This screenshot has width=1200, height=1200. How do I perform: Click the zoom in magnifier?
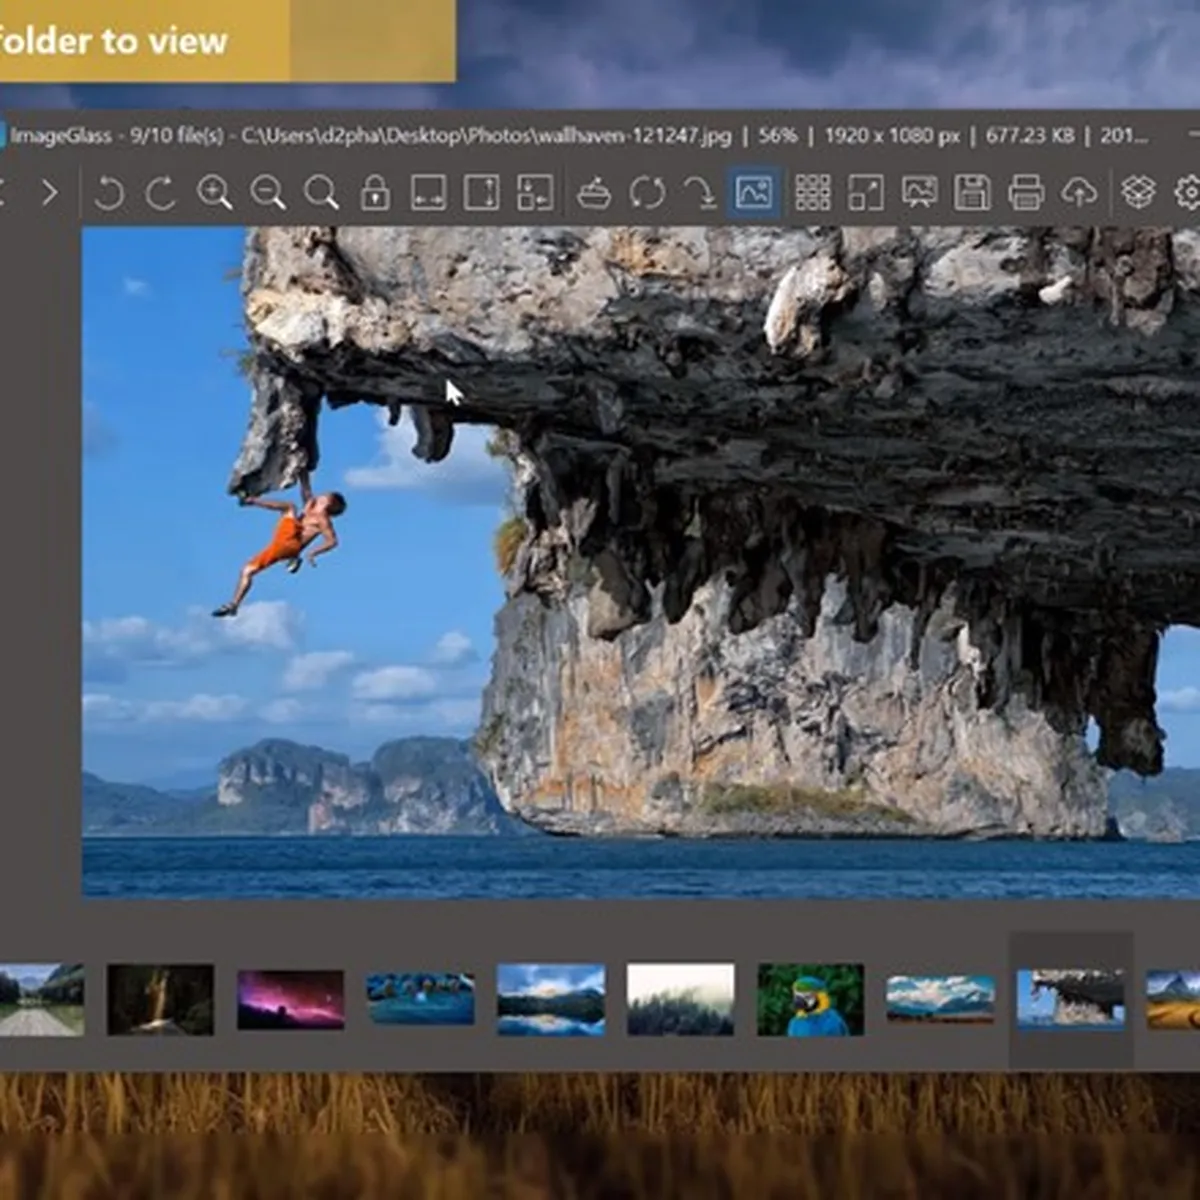(x=215, y=192)
